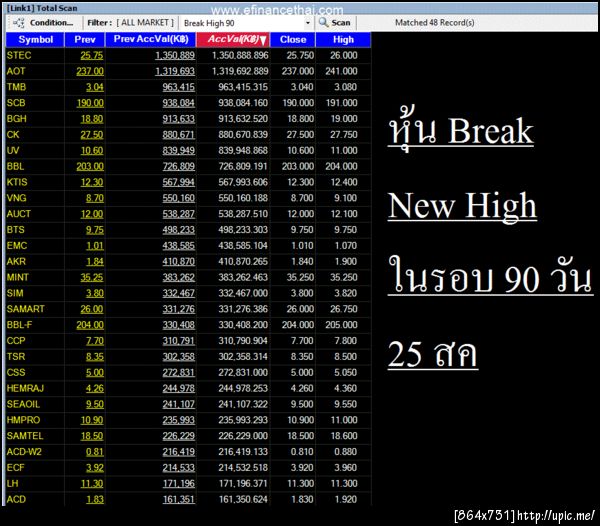
Task: Select the BBL symbol
Action: 15,166
